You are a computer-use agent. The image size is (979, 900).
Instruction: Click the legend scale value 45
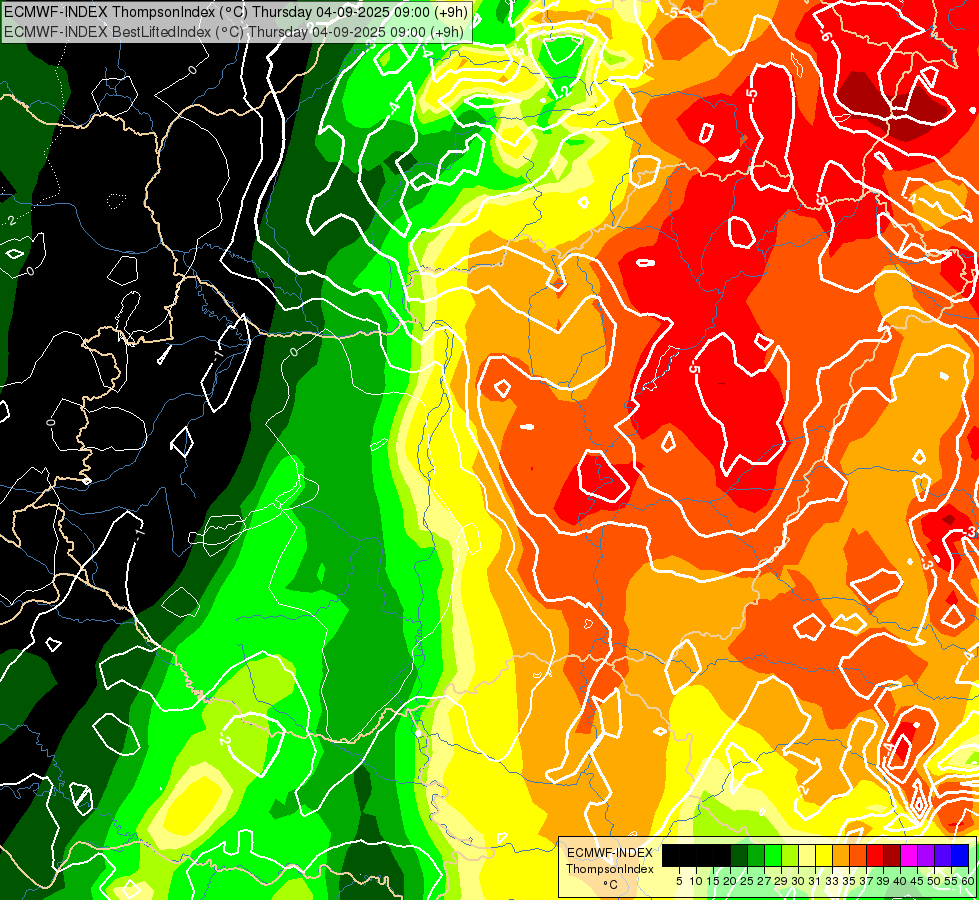(x=917, y=881)
